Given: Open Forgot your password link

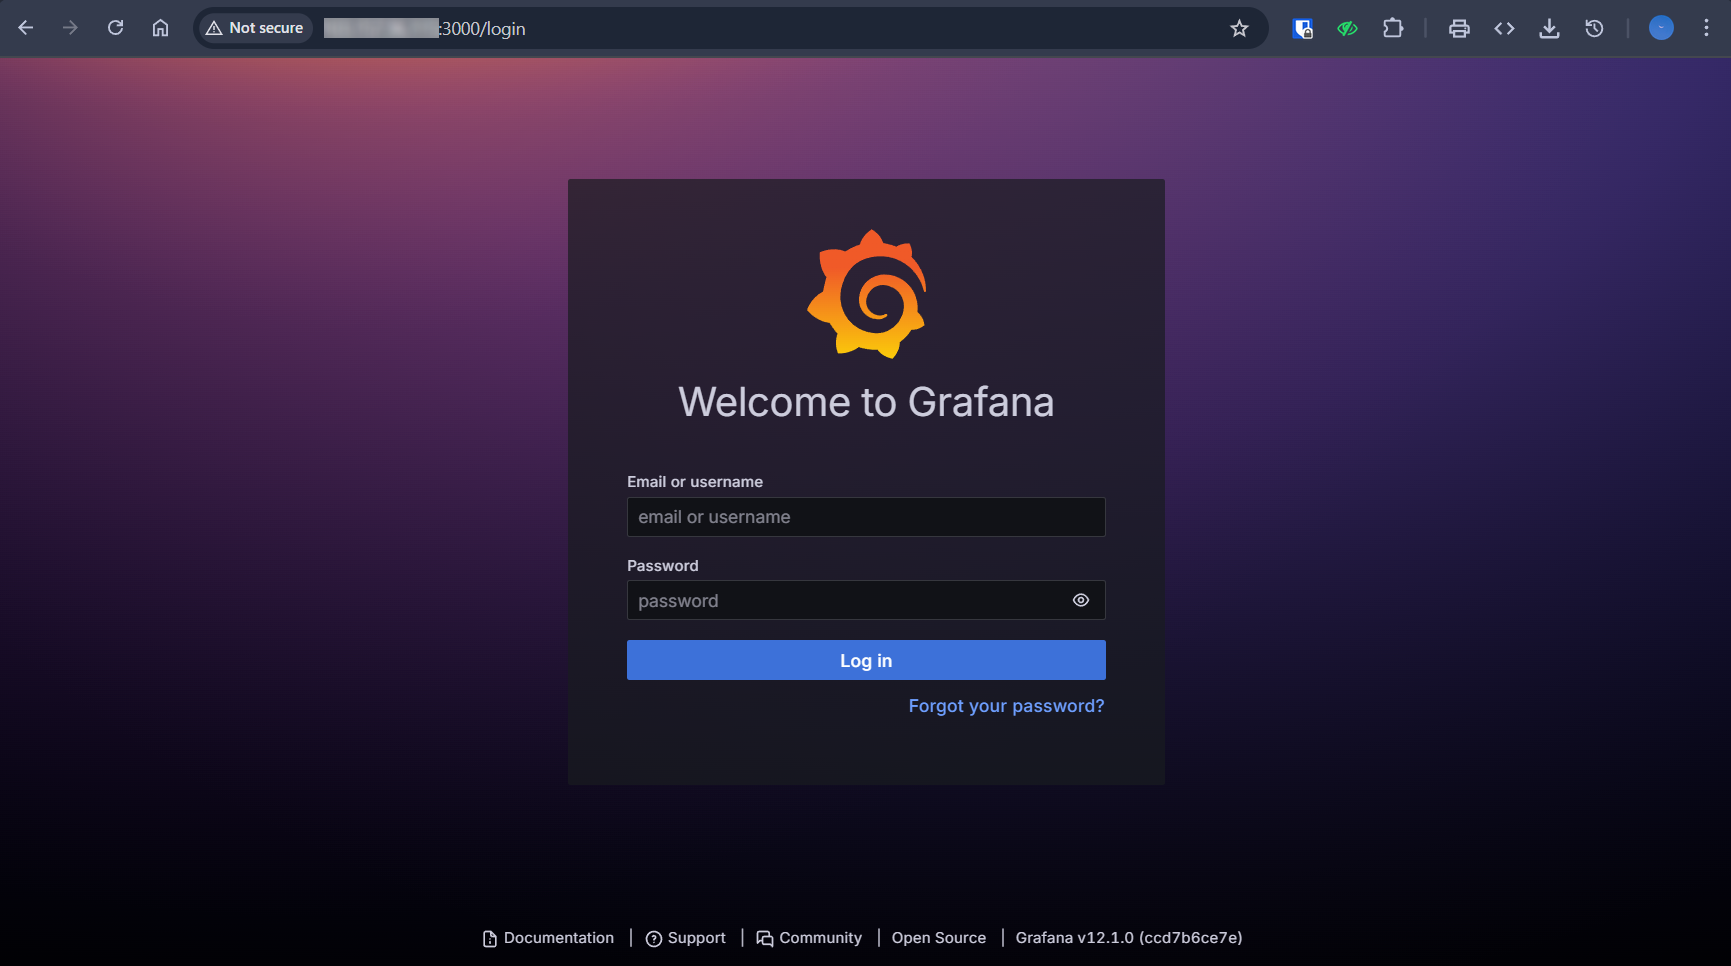Looking at the screenshot, I should (1006, 706).
